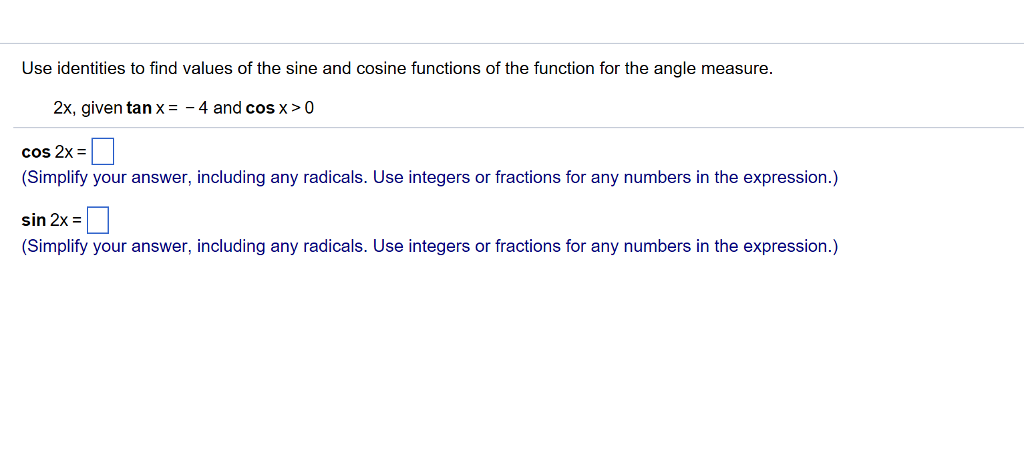The image size is (1024, 457).
Task: Select the "cos 2x =" label
Action: [54, 152]
